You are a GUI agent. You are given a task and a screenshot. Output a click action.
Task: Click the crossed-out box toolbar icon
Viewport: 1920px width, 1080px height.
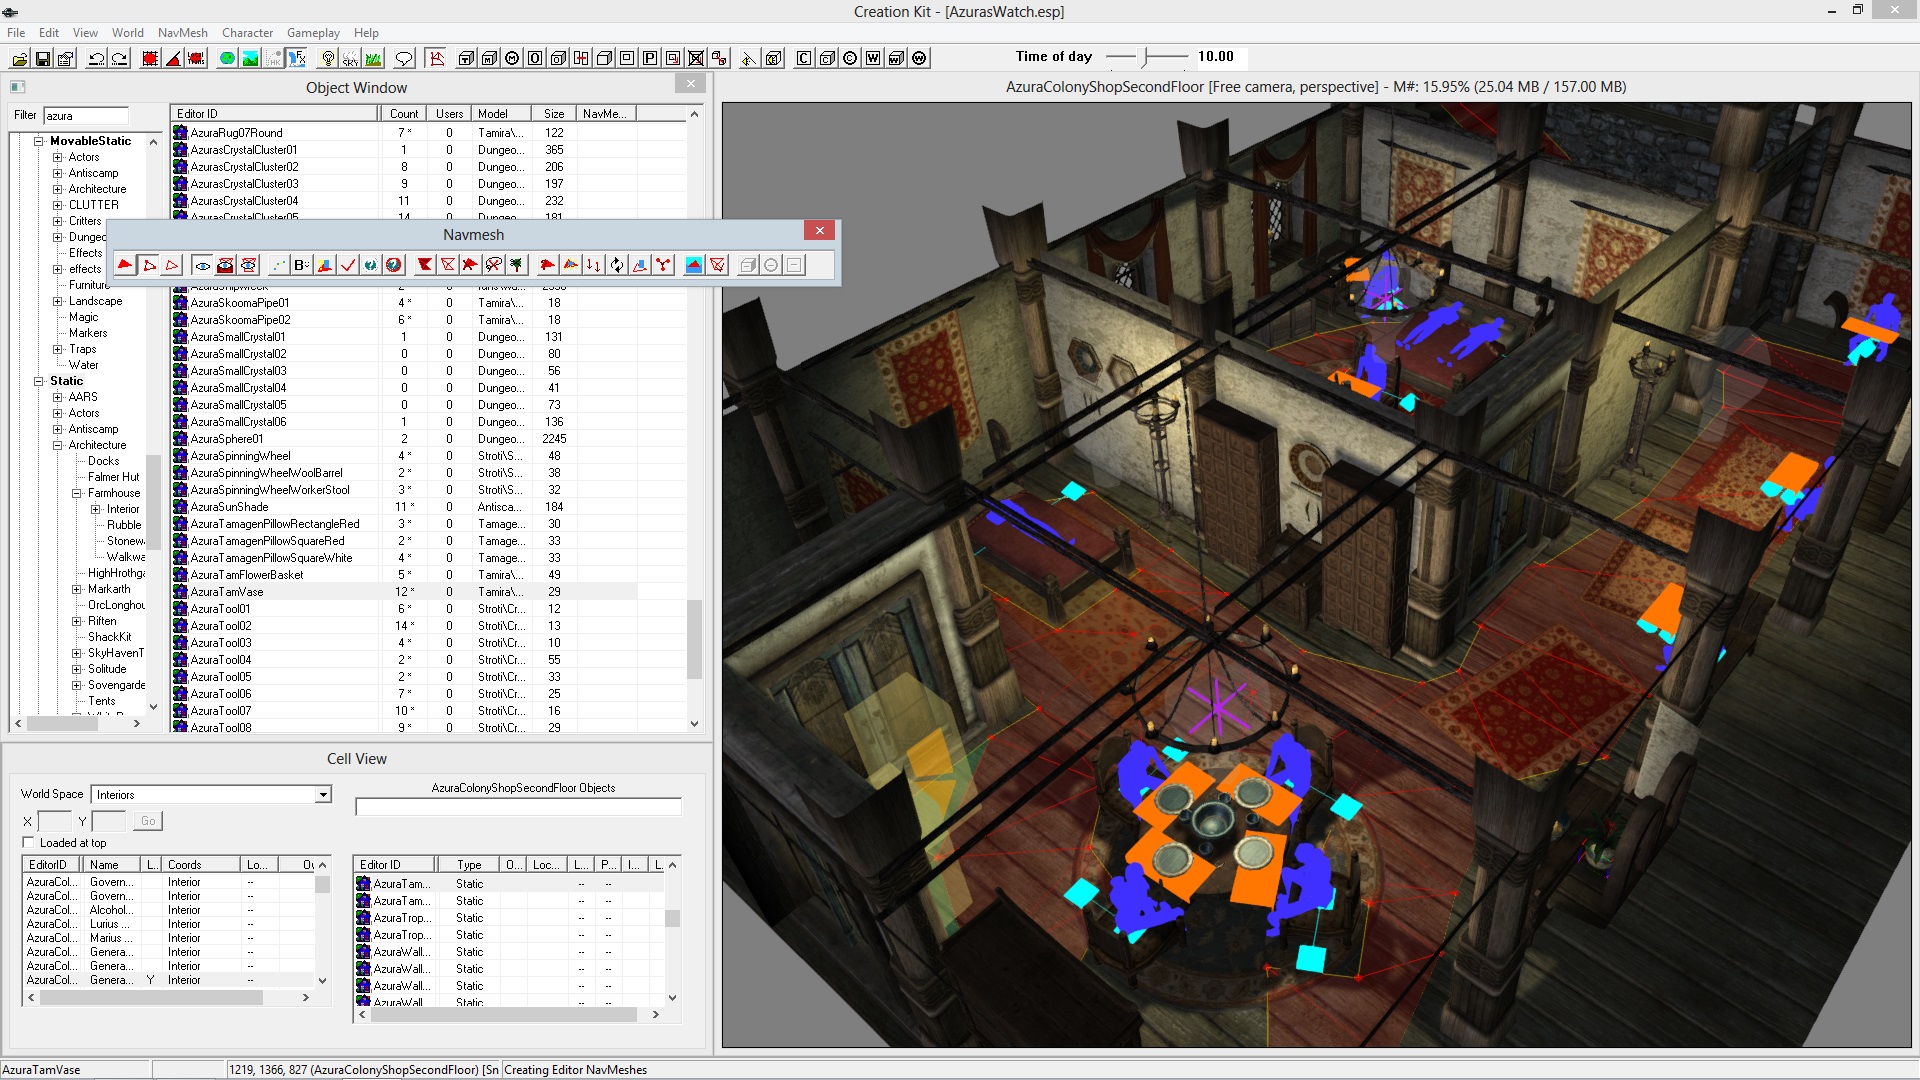coord(696,58)
